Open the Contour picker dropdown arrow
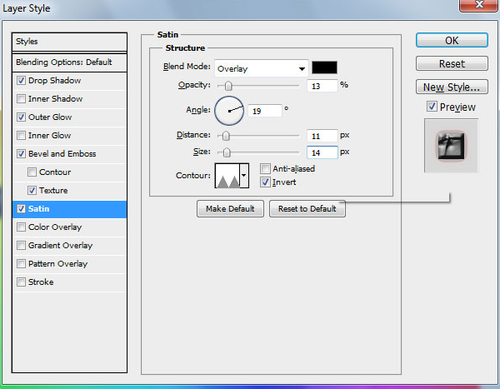This screenshot has width=500, height=389. point(244,176)
